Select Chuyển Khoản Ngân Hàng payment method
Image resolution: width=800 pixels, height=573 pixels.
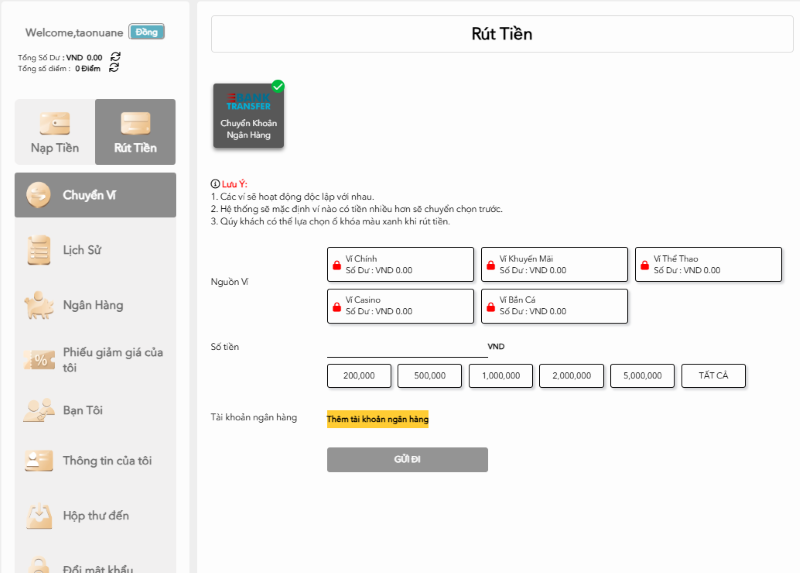(x=248, y=116)
